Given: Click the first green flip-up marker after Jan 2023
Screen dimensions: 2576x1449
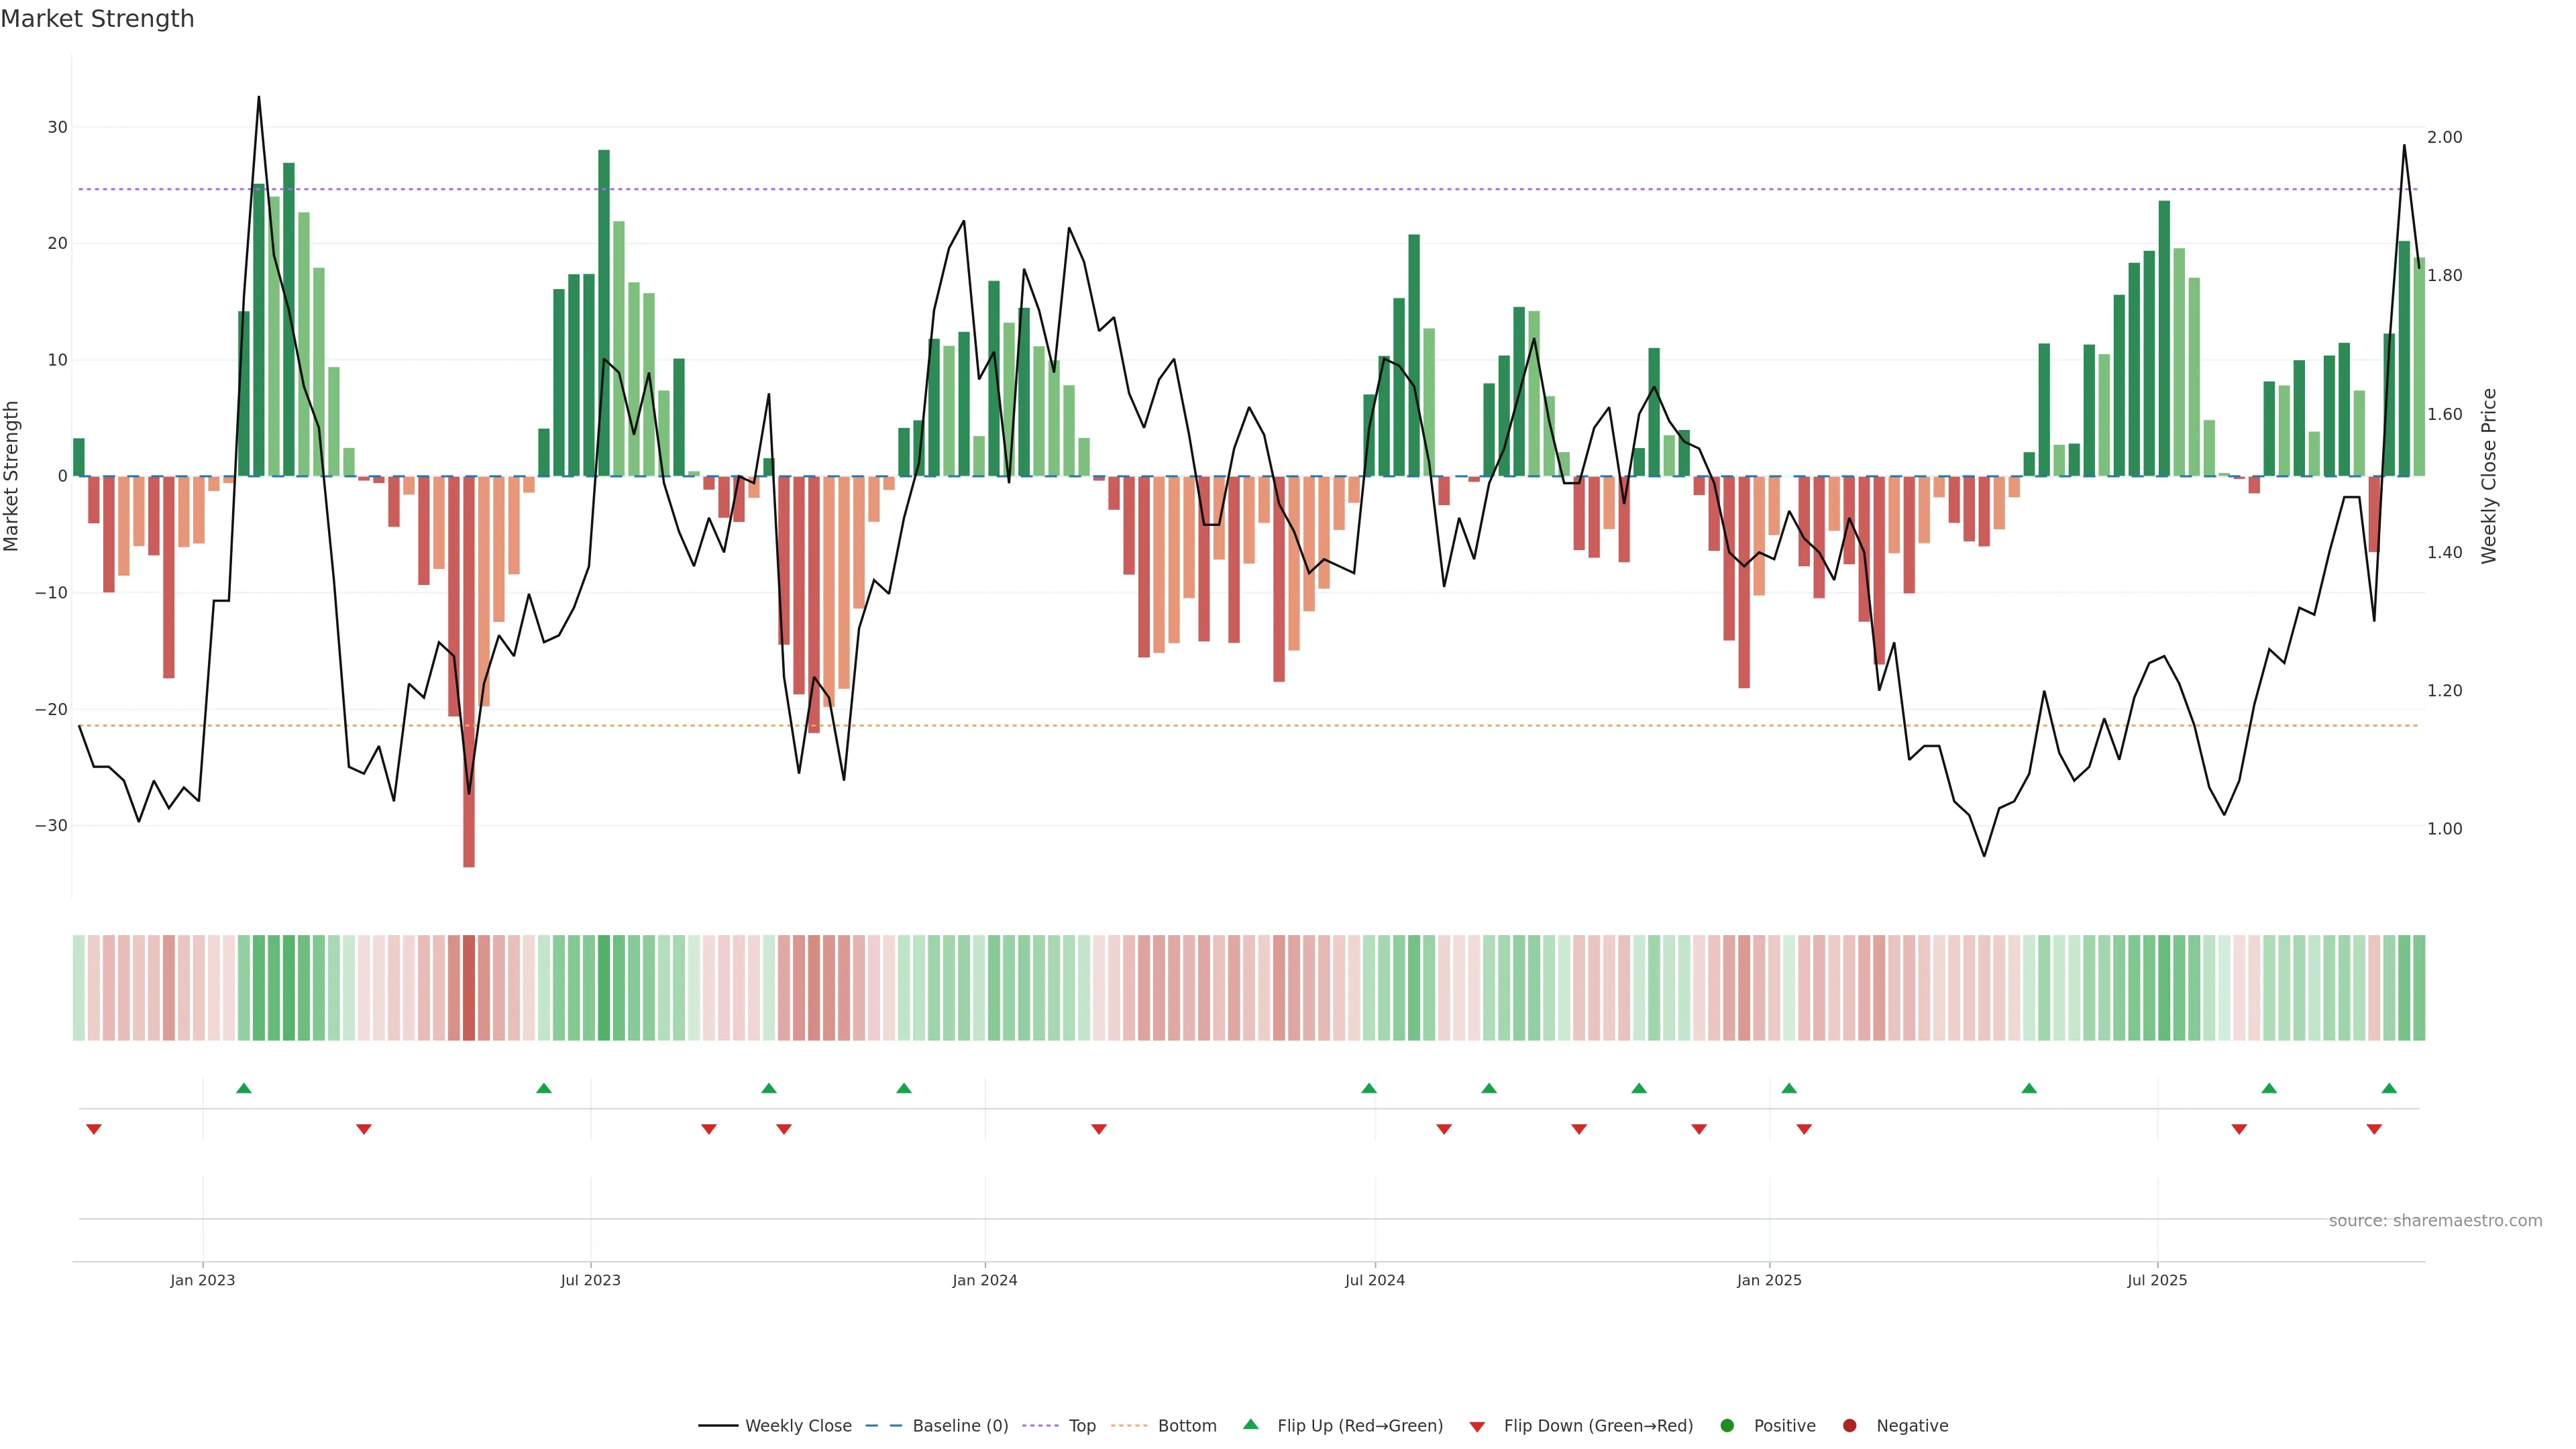Looking at the screenshot, I should tap(243, 1088).
